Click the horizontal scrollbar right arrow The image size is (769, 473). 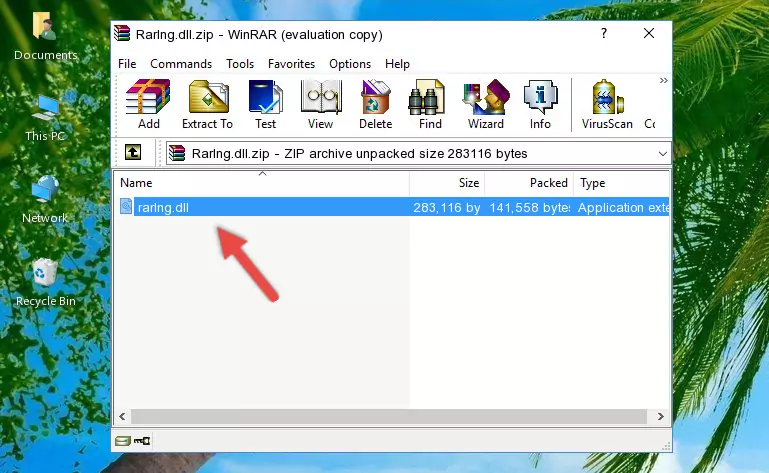pos(661,417)
